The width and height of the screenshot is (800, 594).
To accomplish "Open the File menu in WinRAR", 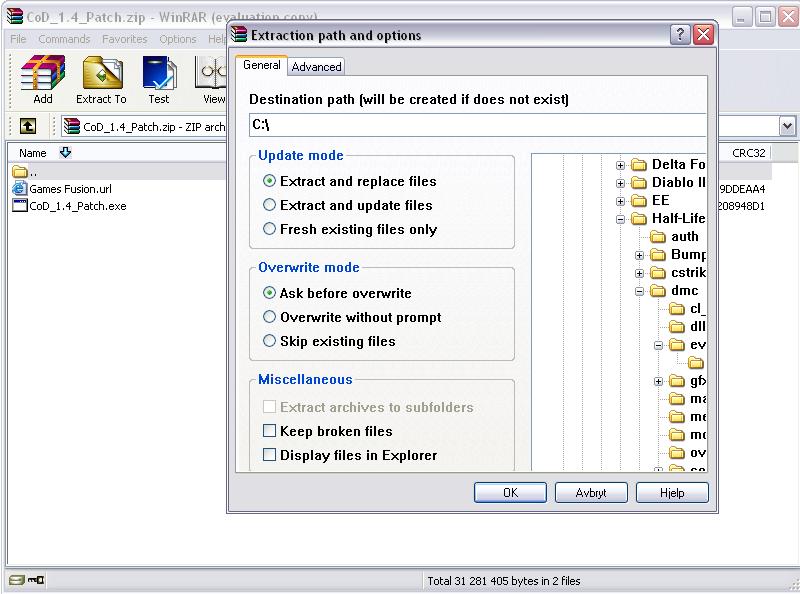I will (x=18, y=39).
